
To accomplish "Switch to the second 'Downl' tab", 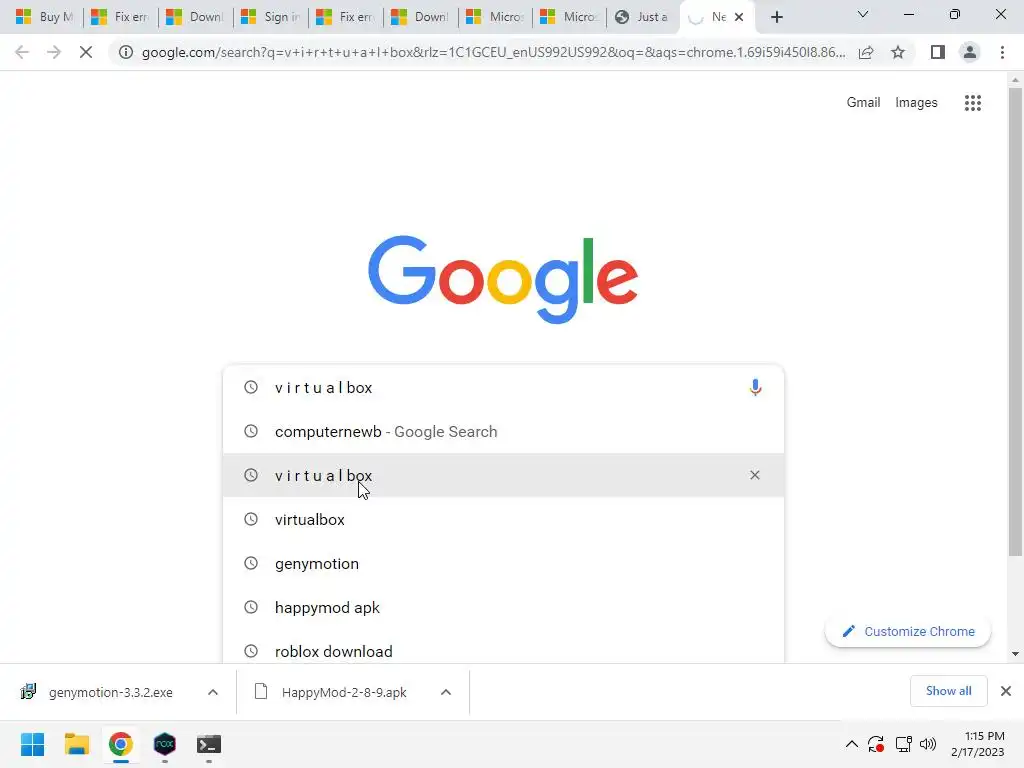I will pos(421,17).
